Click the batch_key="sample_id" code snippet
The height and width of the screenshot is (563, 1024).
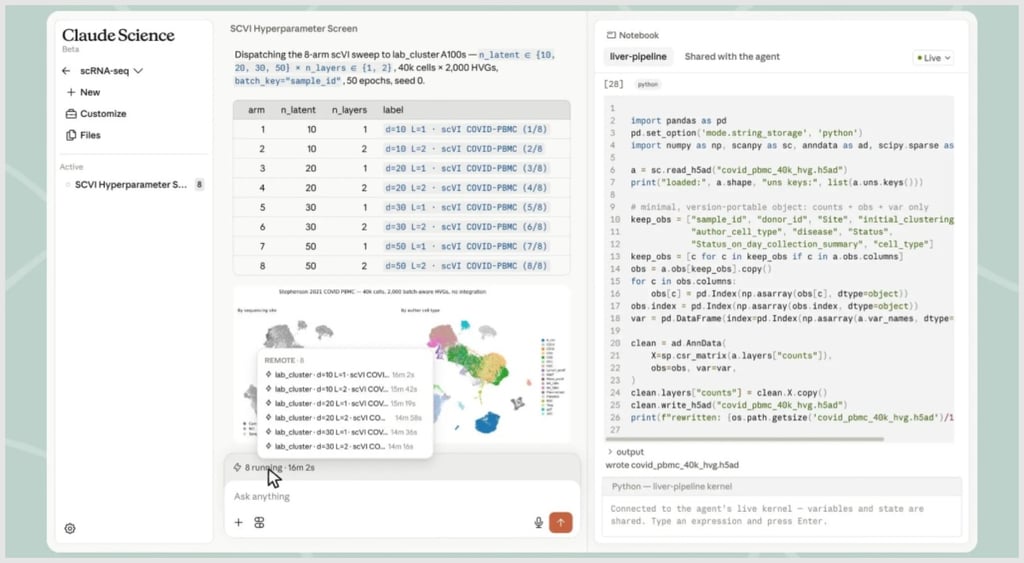(288, 81)
